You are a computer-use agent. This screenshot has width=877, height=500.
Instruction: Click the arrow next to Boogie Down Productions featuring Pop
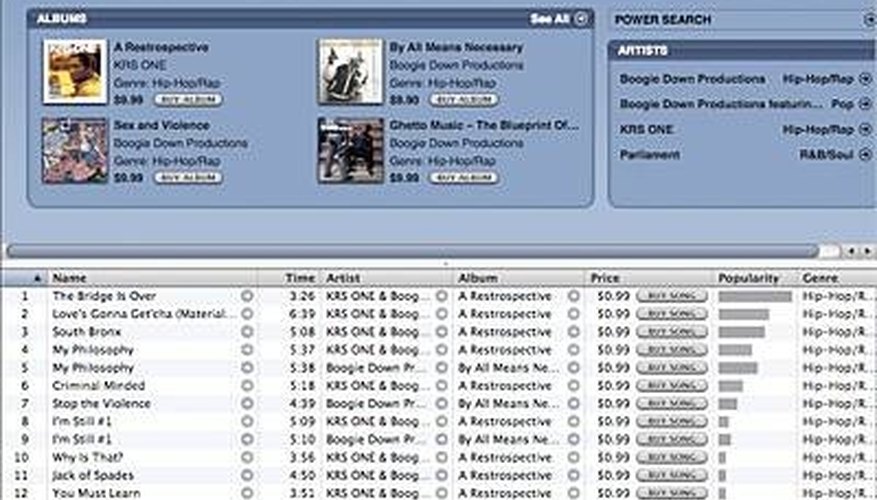[865, 104]
